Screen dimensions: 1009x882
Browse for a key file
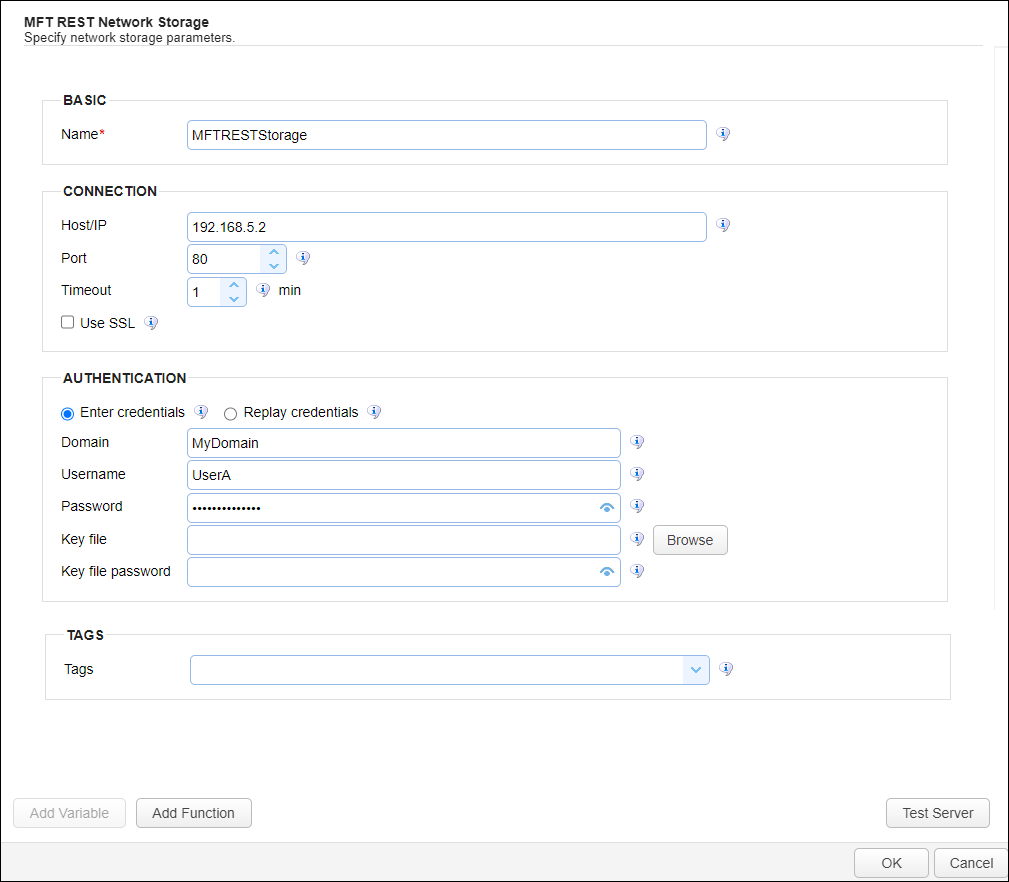pos(690,540)
